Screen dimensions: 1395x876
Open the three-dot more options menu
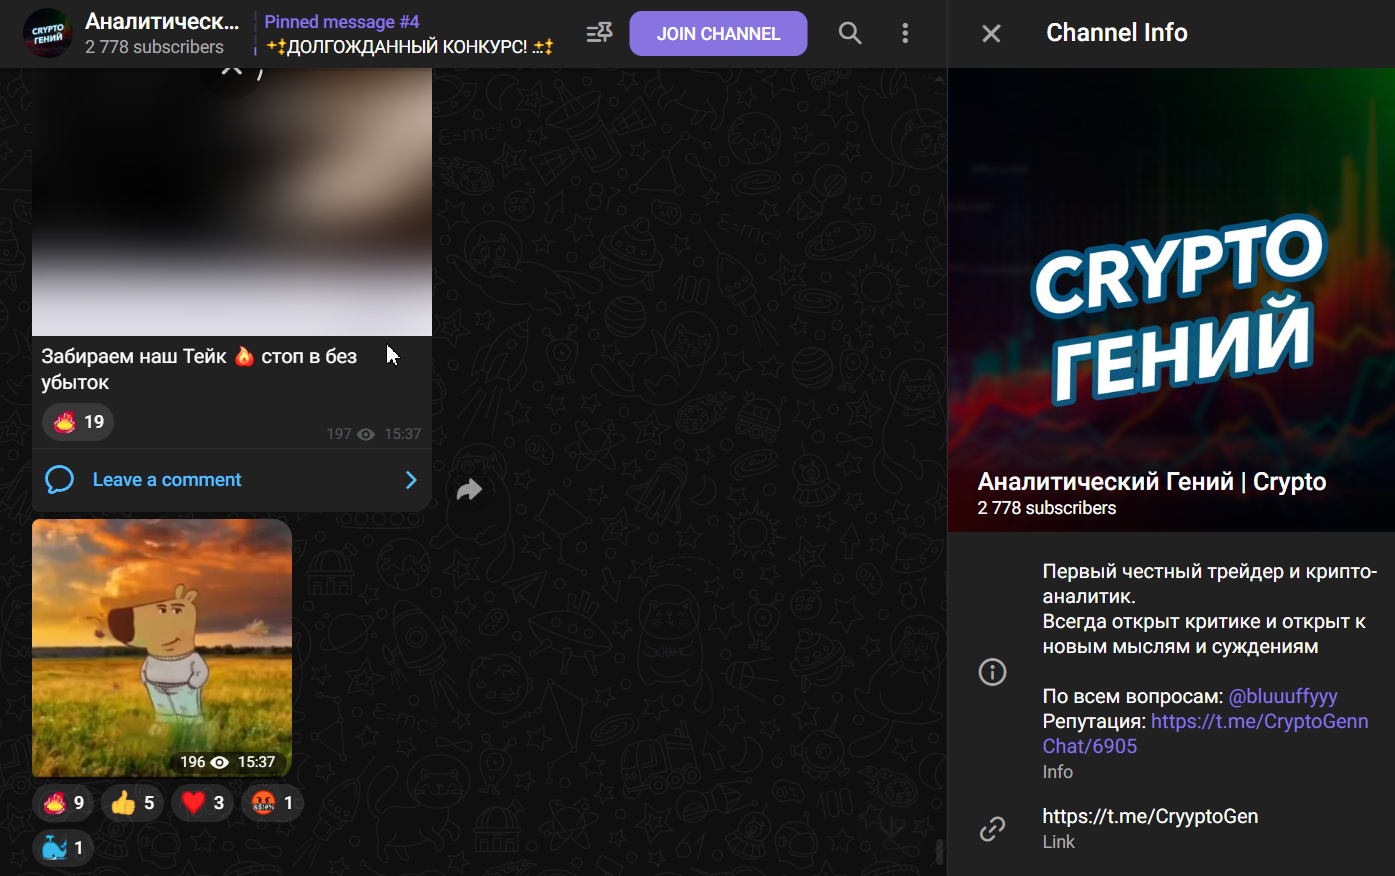pos(905,33)
